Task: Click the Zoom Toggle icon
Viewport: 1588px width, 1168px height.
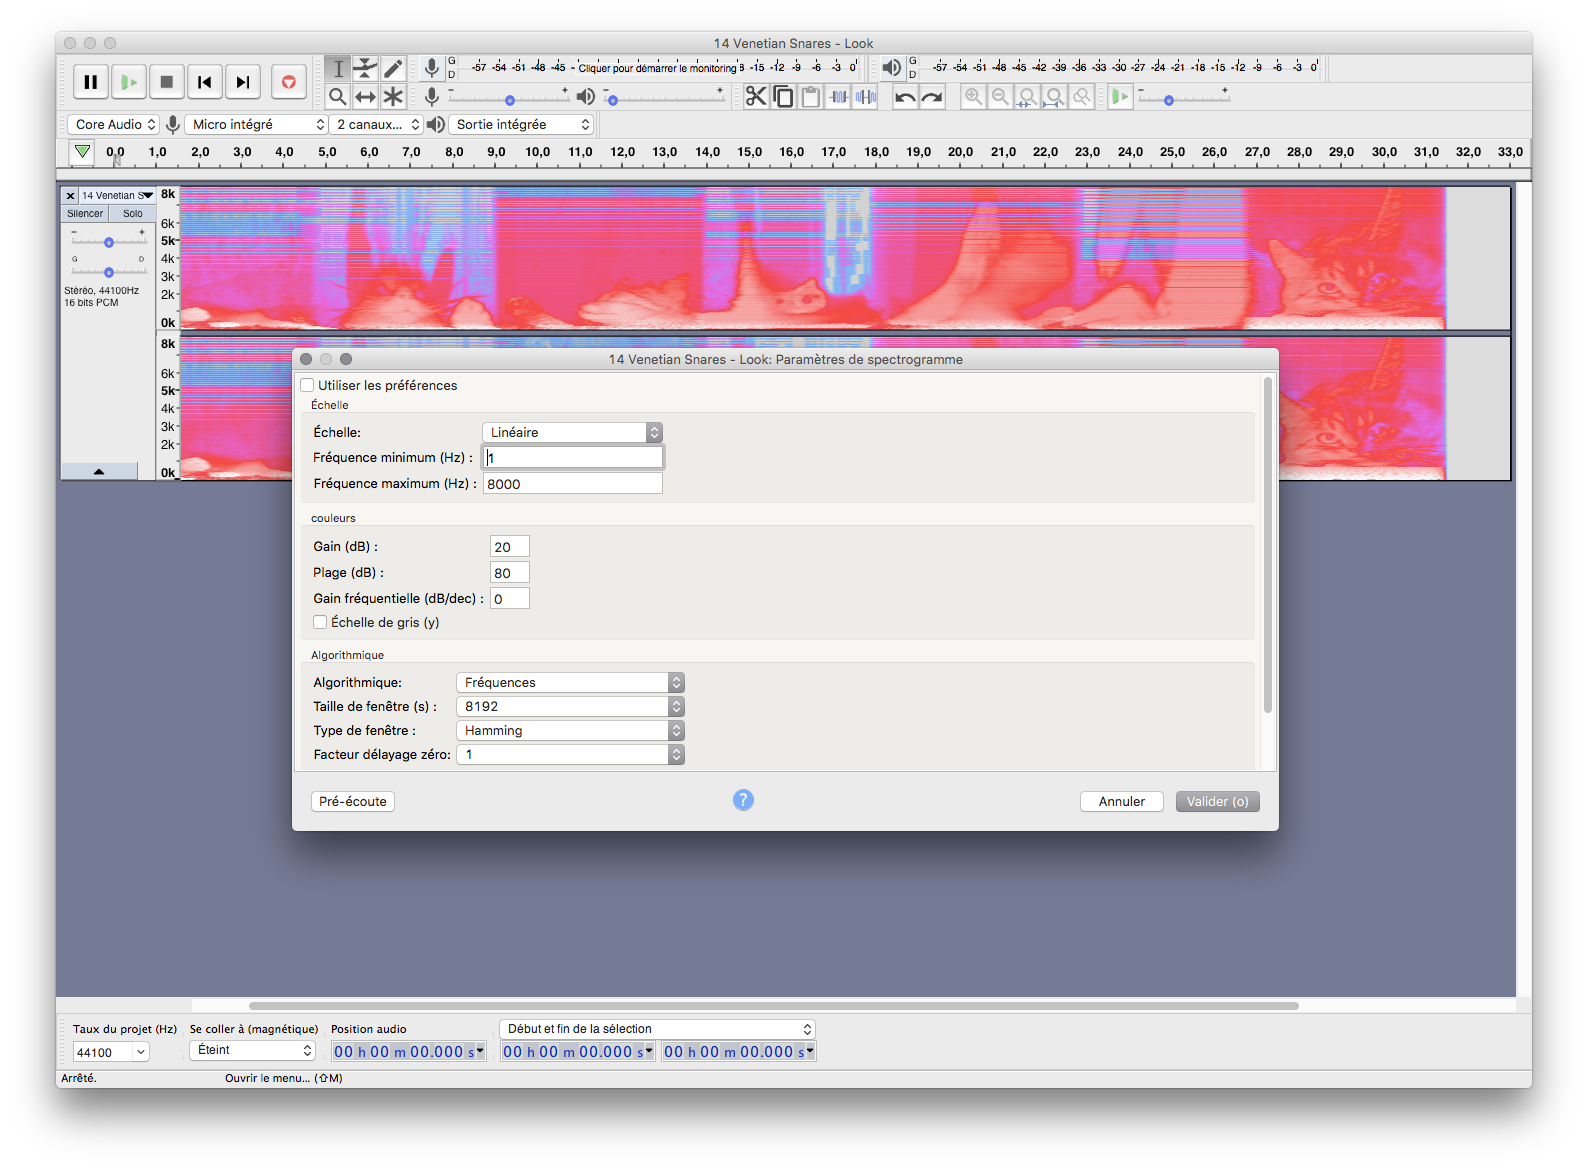Action: 1082,96
